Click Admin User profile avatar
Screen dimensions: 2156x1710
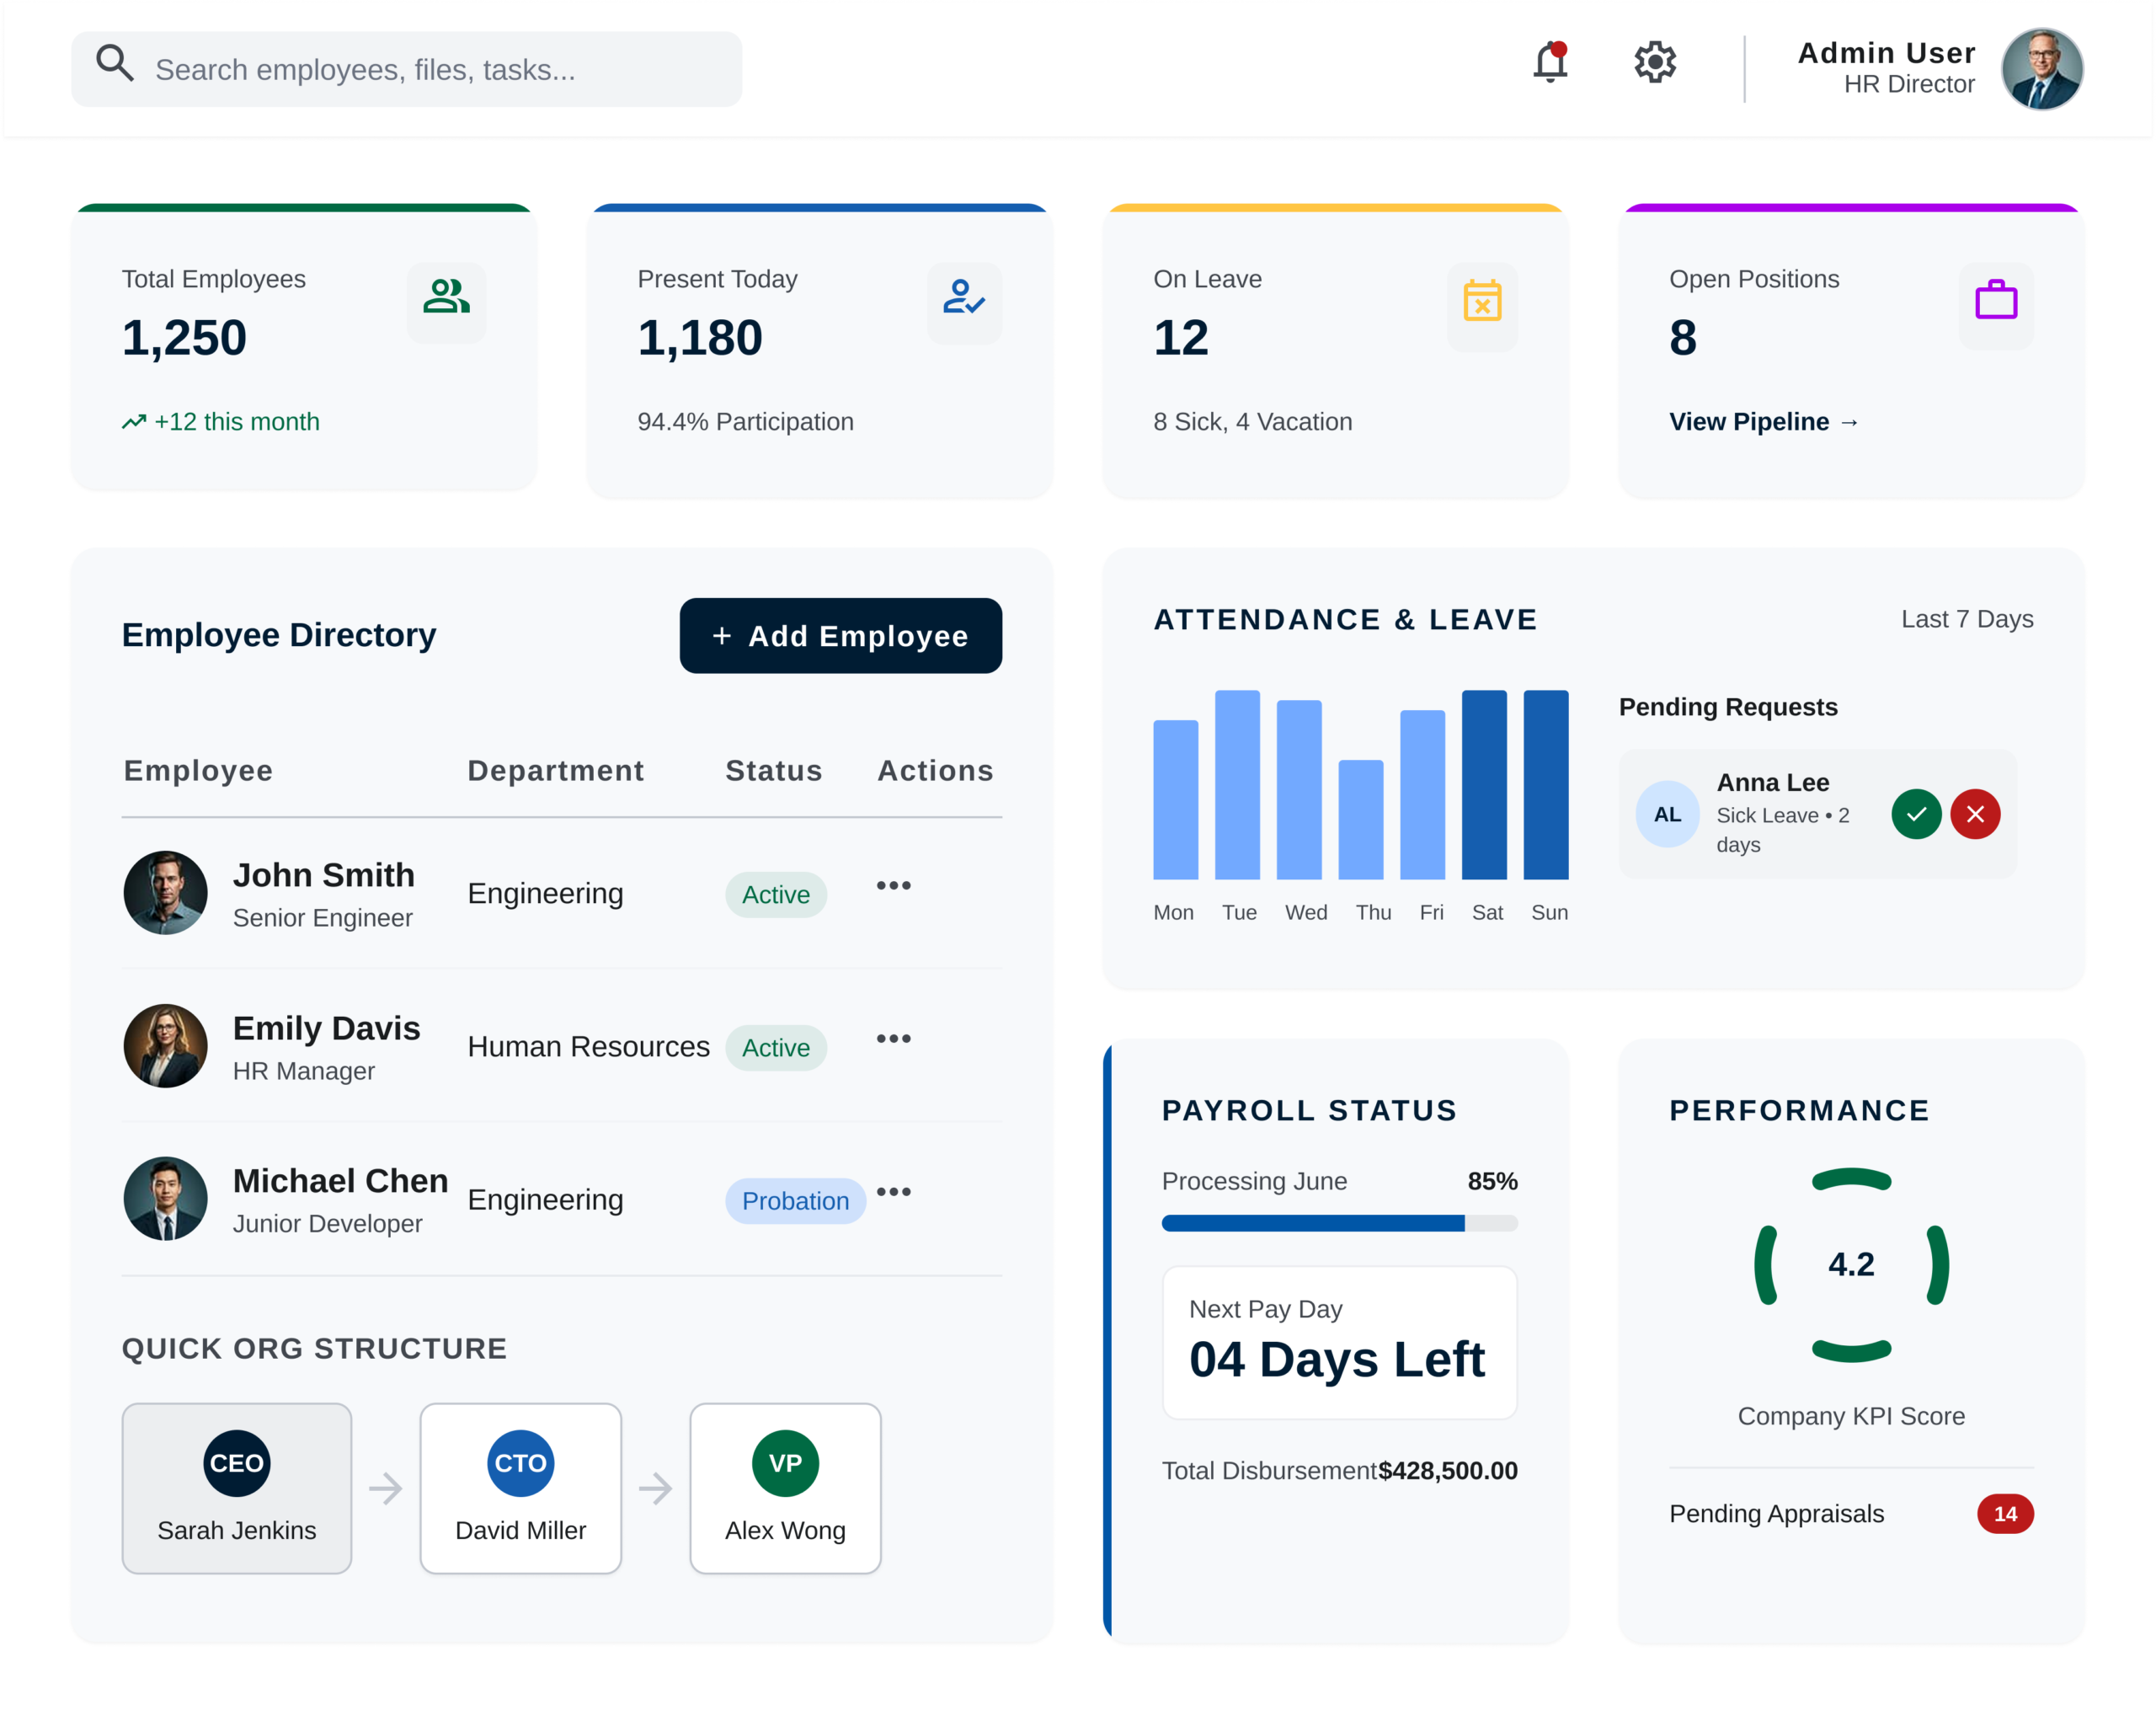pyautogui.click(x=2041, y=69)
